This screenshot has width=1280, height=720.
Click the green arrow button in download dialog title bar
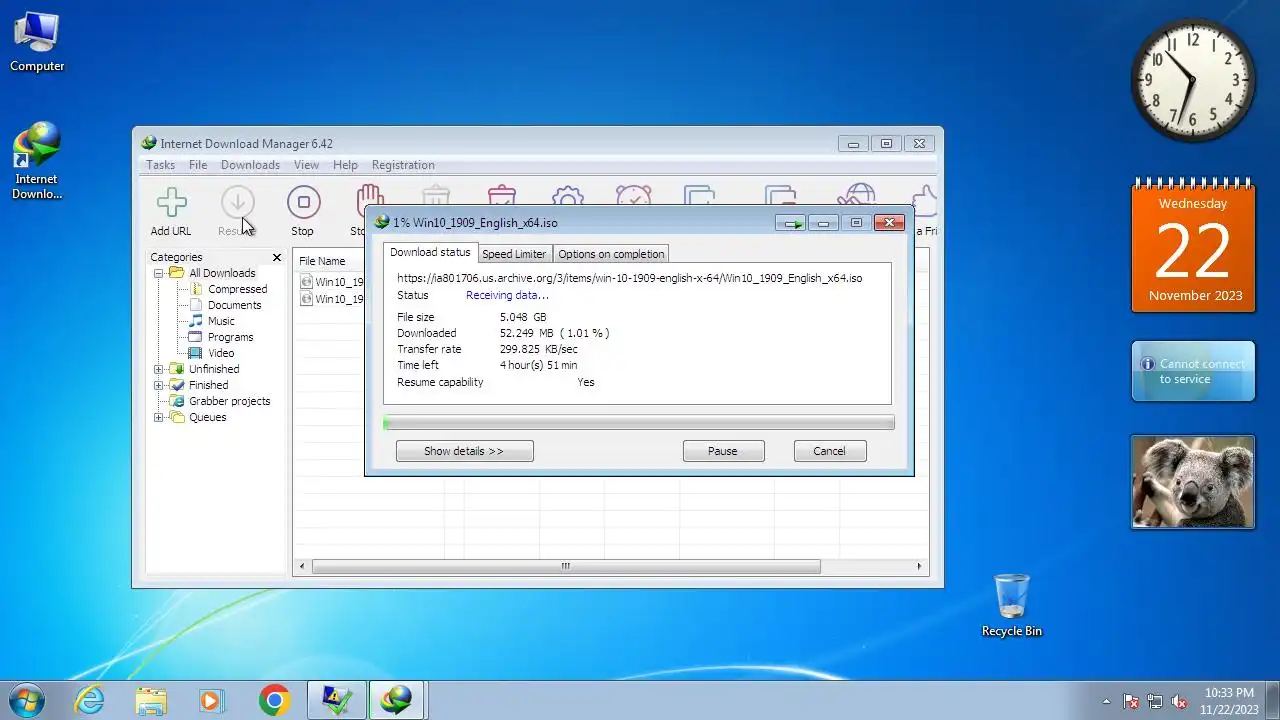coord(791,223)
